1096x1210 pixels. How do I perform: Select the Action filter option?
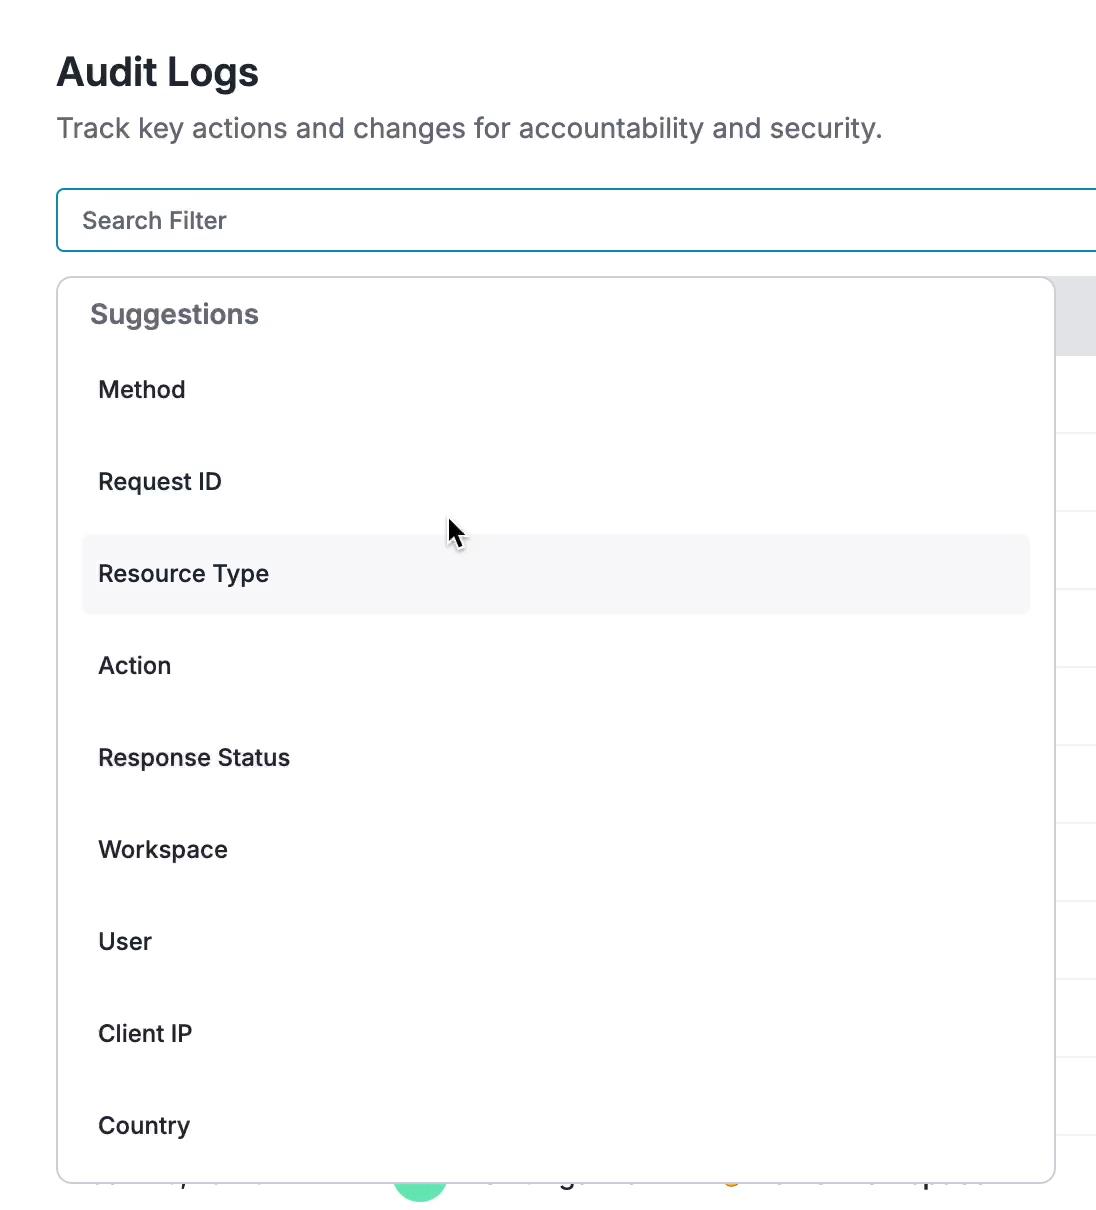tap(556, 666)
